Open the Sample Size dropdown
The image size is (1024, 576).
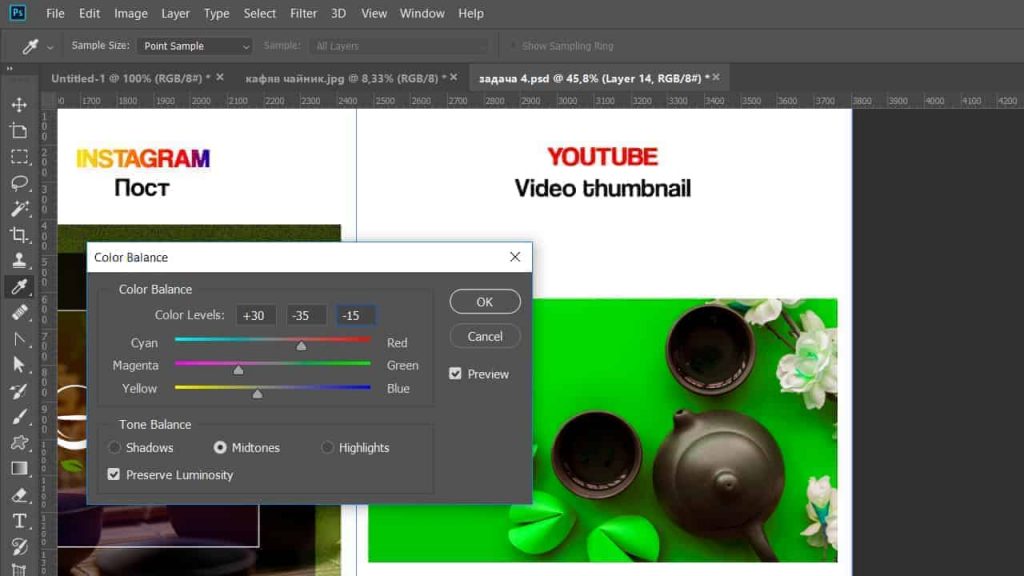[194, 46]
